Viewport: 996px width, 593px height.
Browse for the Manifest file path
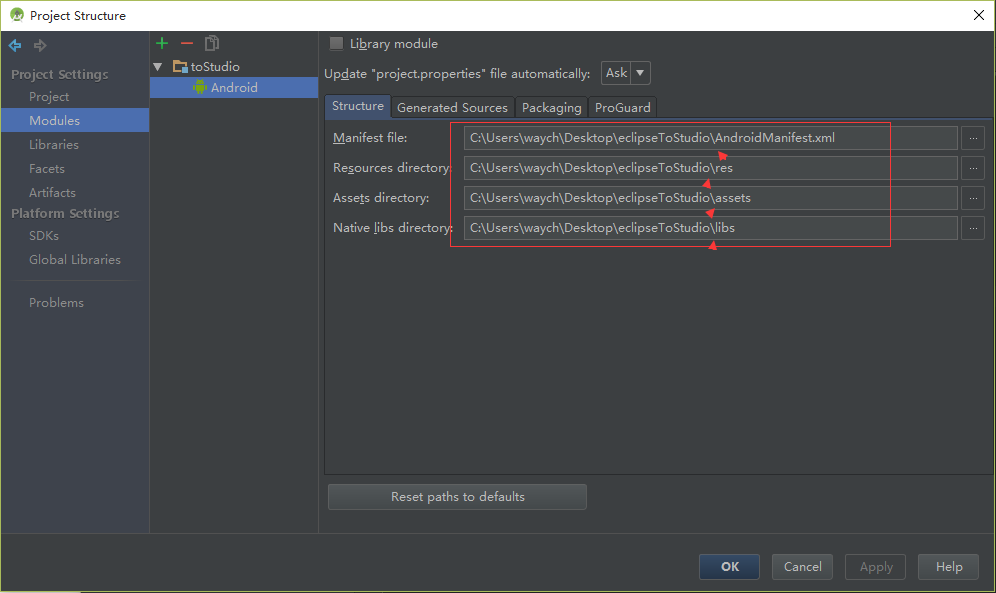[972, 138]
